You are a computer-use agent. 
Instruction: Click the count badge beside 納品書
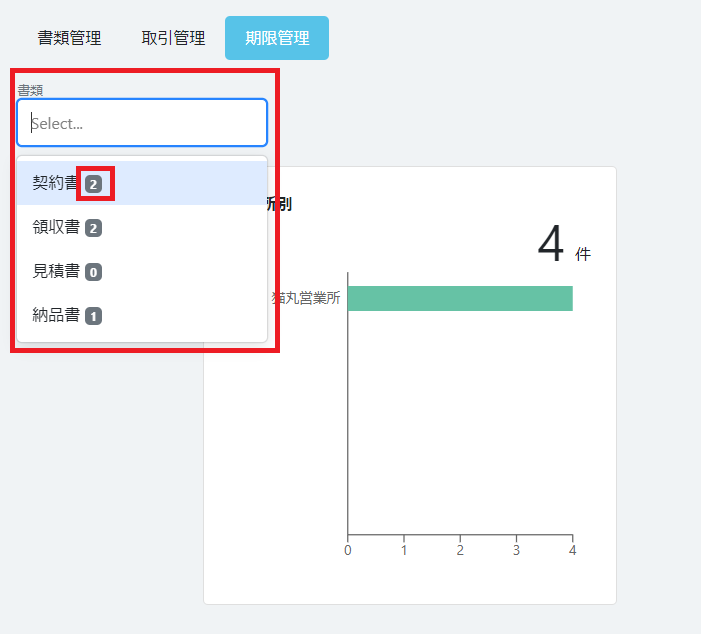93,316
